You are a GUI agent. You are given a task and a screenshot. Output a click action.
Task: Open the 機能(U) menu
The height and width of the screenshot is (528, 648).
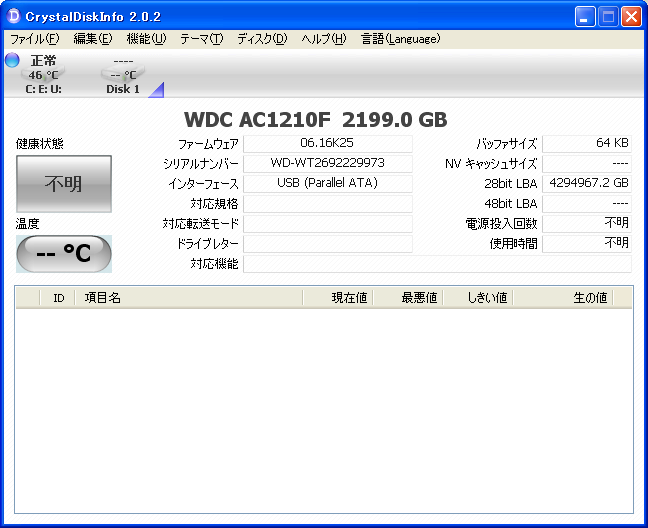click(x=146, y=39)
